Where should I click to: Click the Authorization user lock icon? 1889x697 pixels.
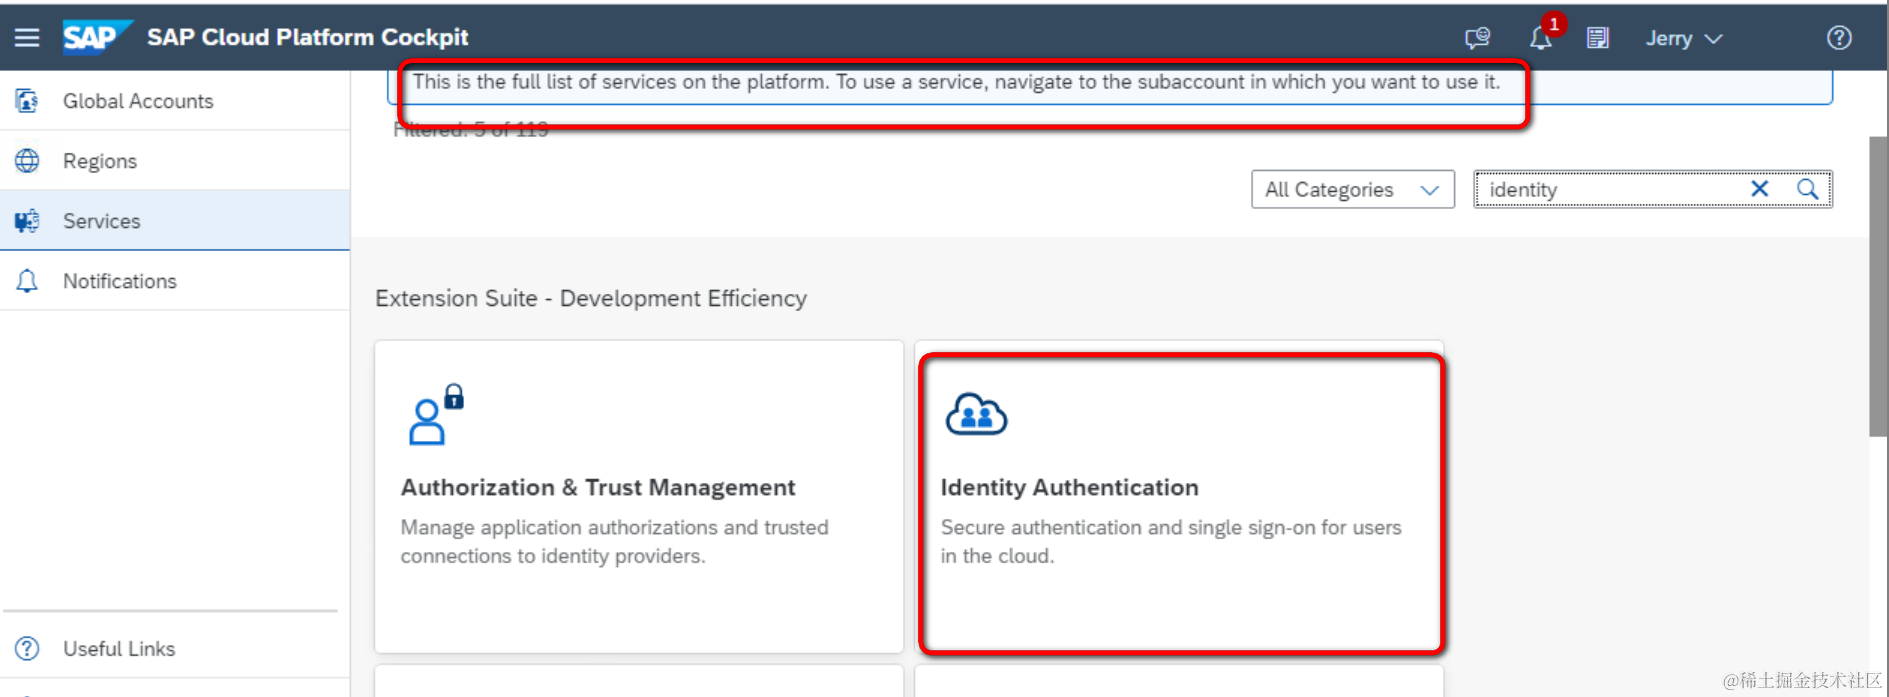(x=436, y=414)
